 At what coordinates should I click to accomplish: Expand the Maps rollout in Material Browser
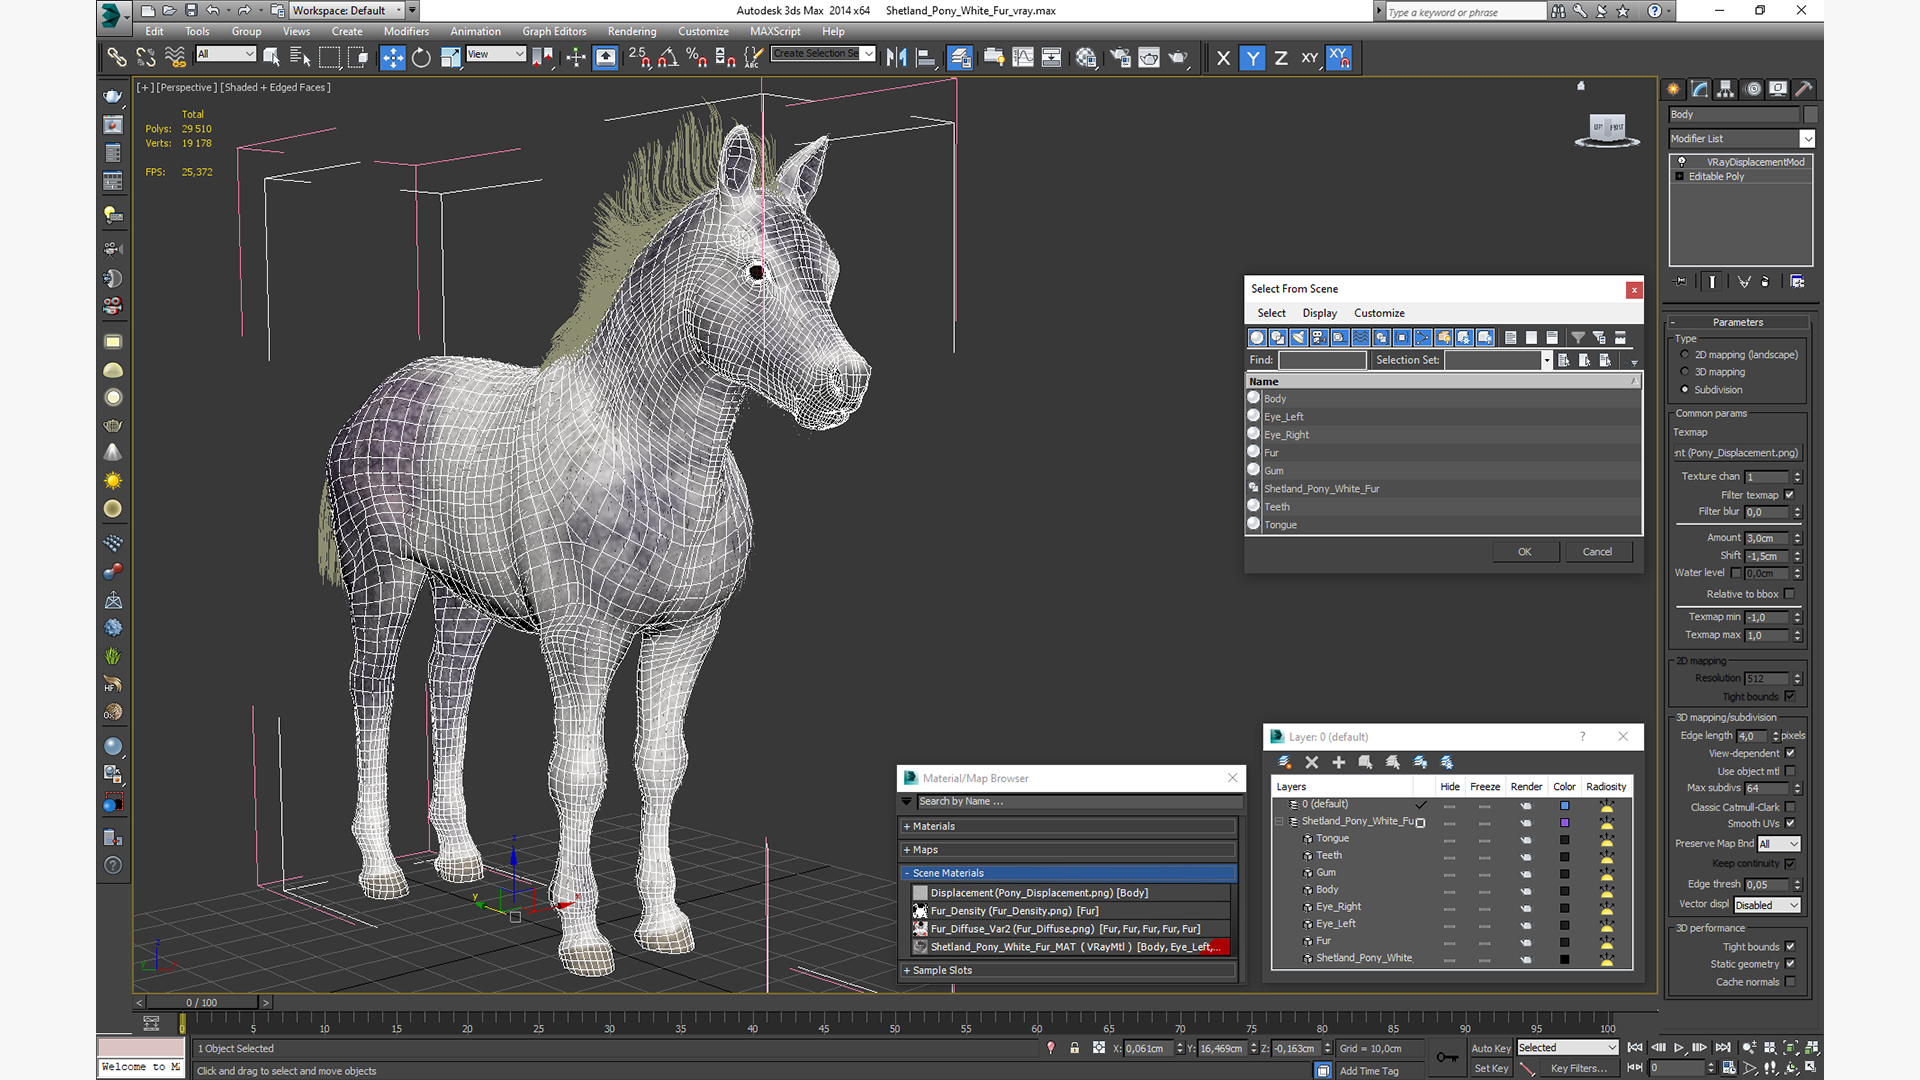pos(1068,850)
